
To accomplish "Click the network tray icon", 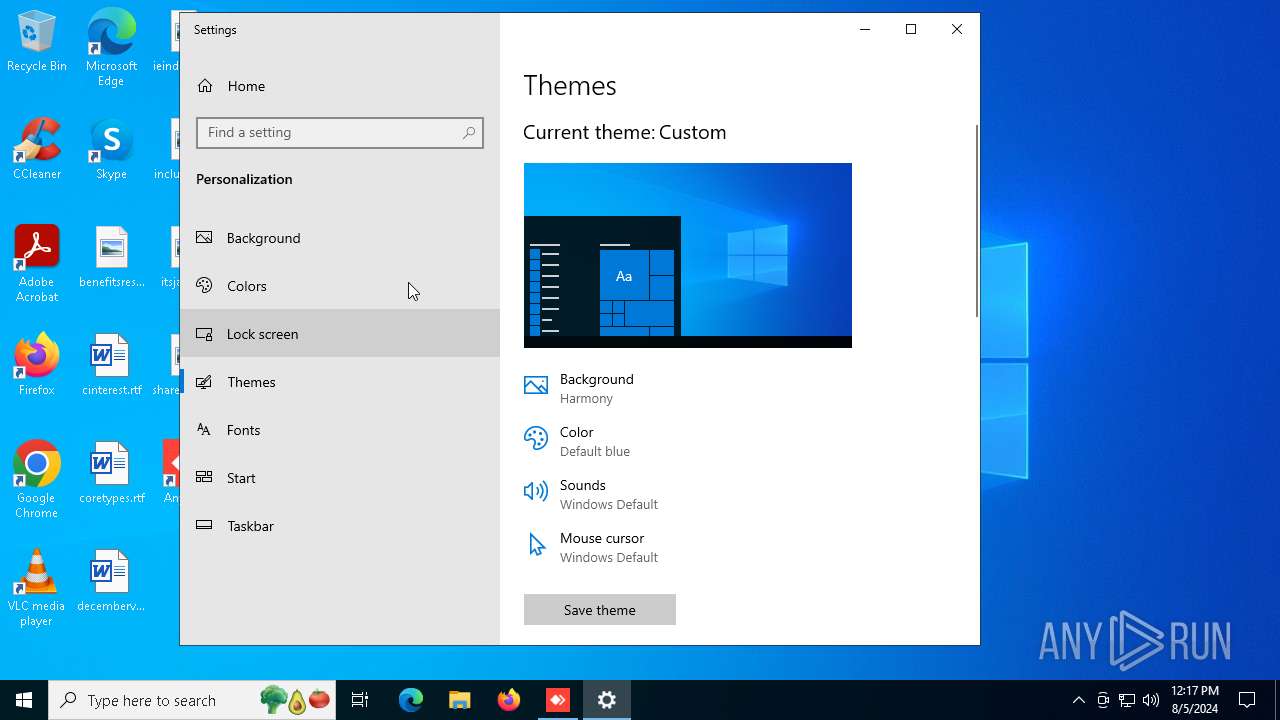I will tap(1127, 700).
